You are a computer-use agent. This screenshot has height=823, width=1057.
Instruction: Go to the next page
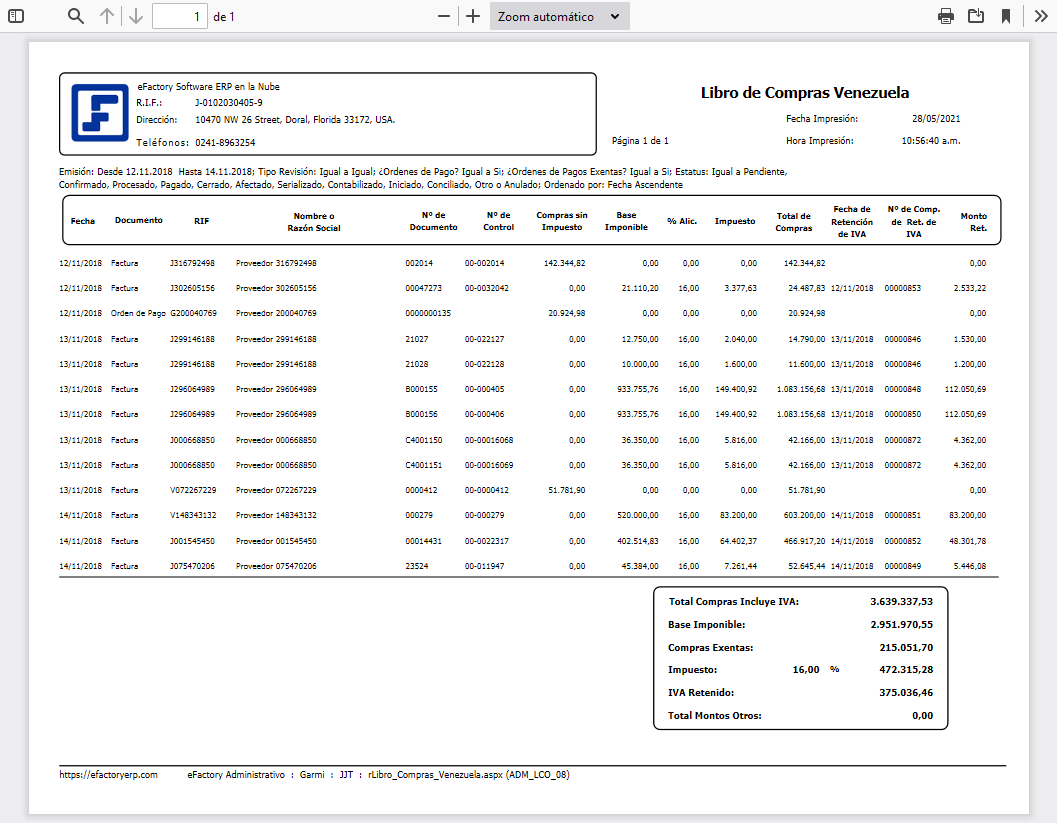(136, 16)
